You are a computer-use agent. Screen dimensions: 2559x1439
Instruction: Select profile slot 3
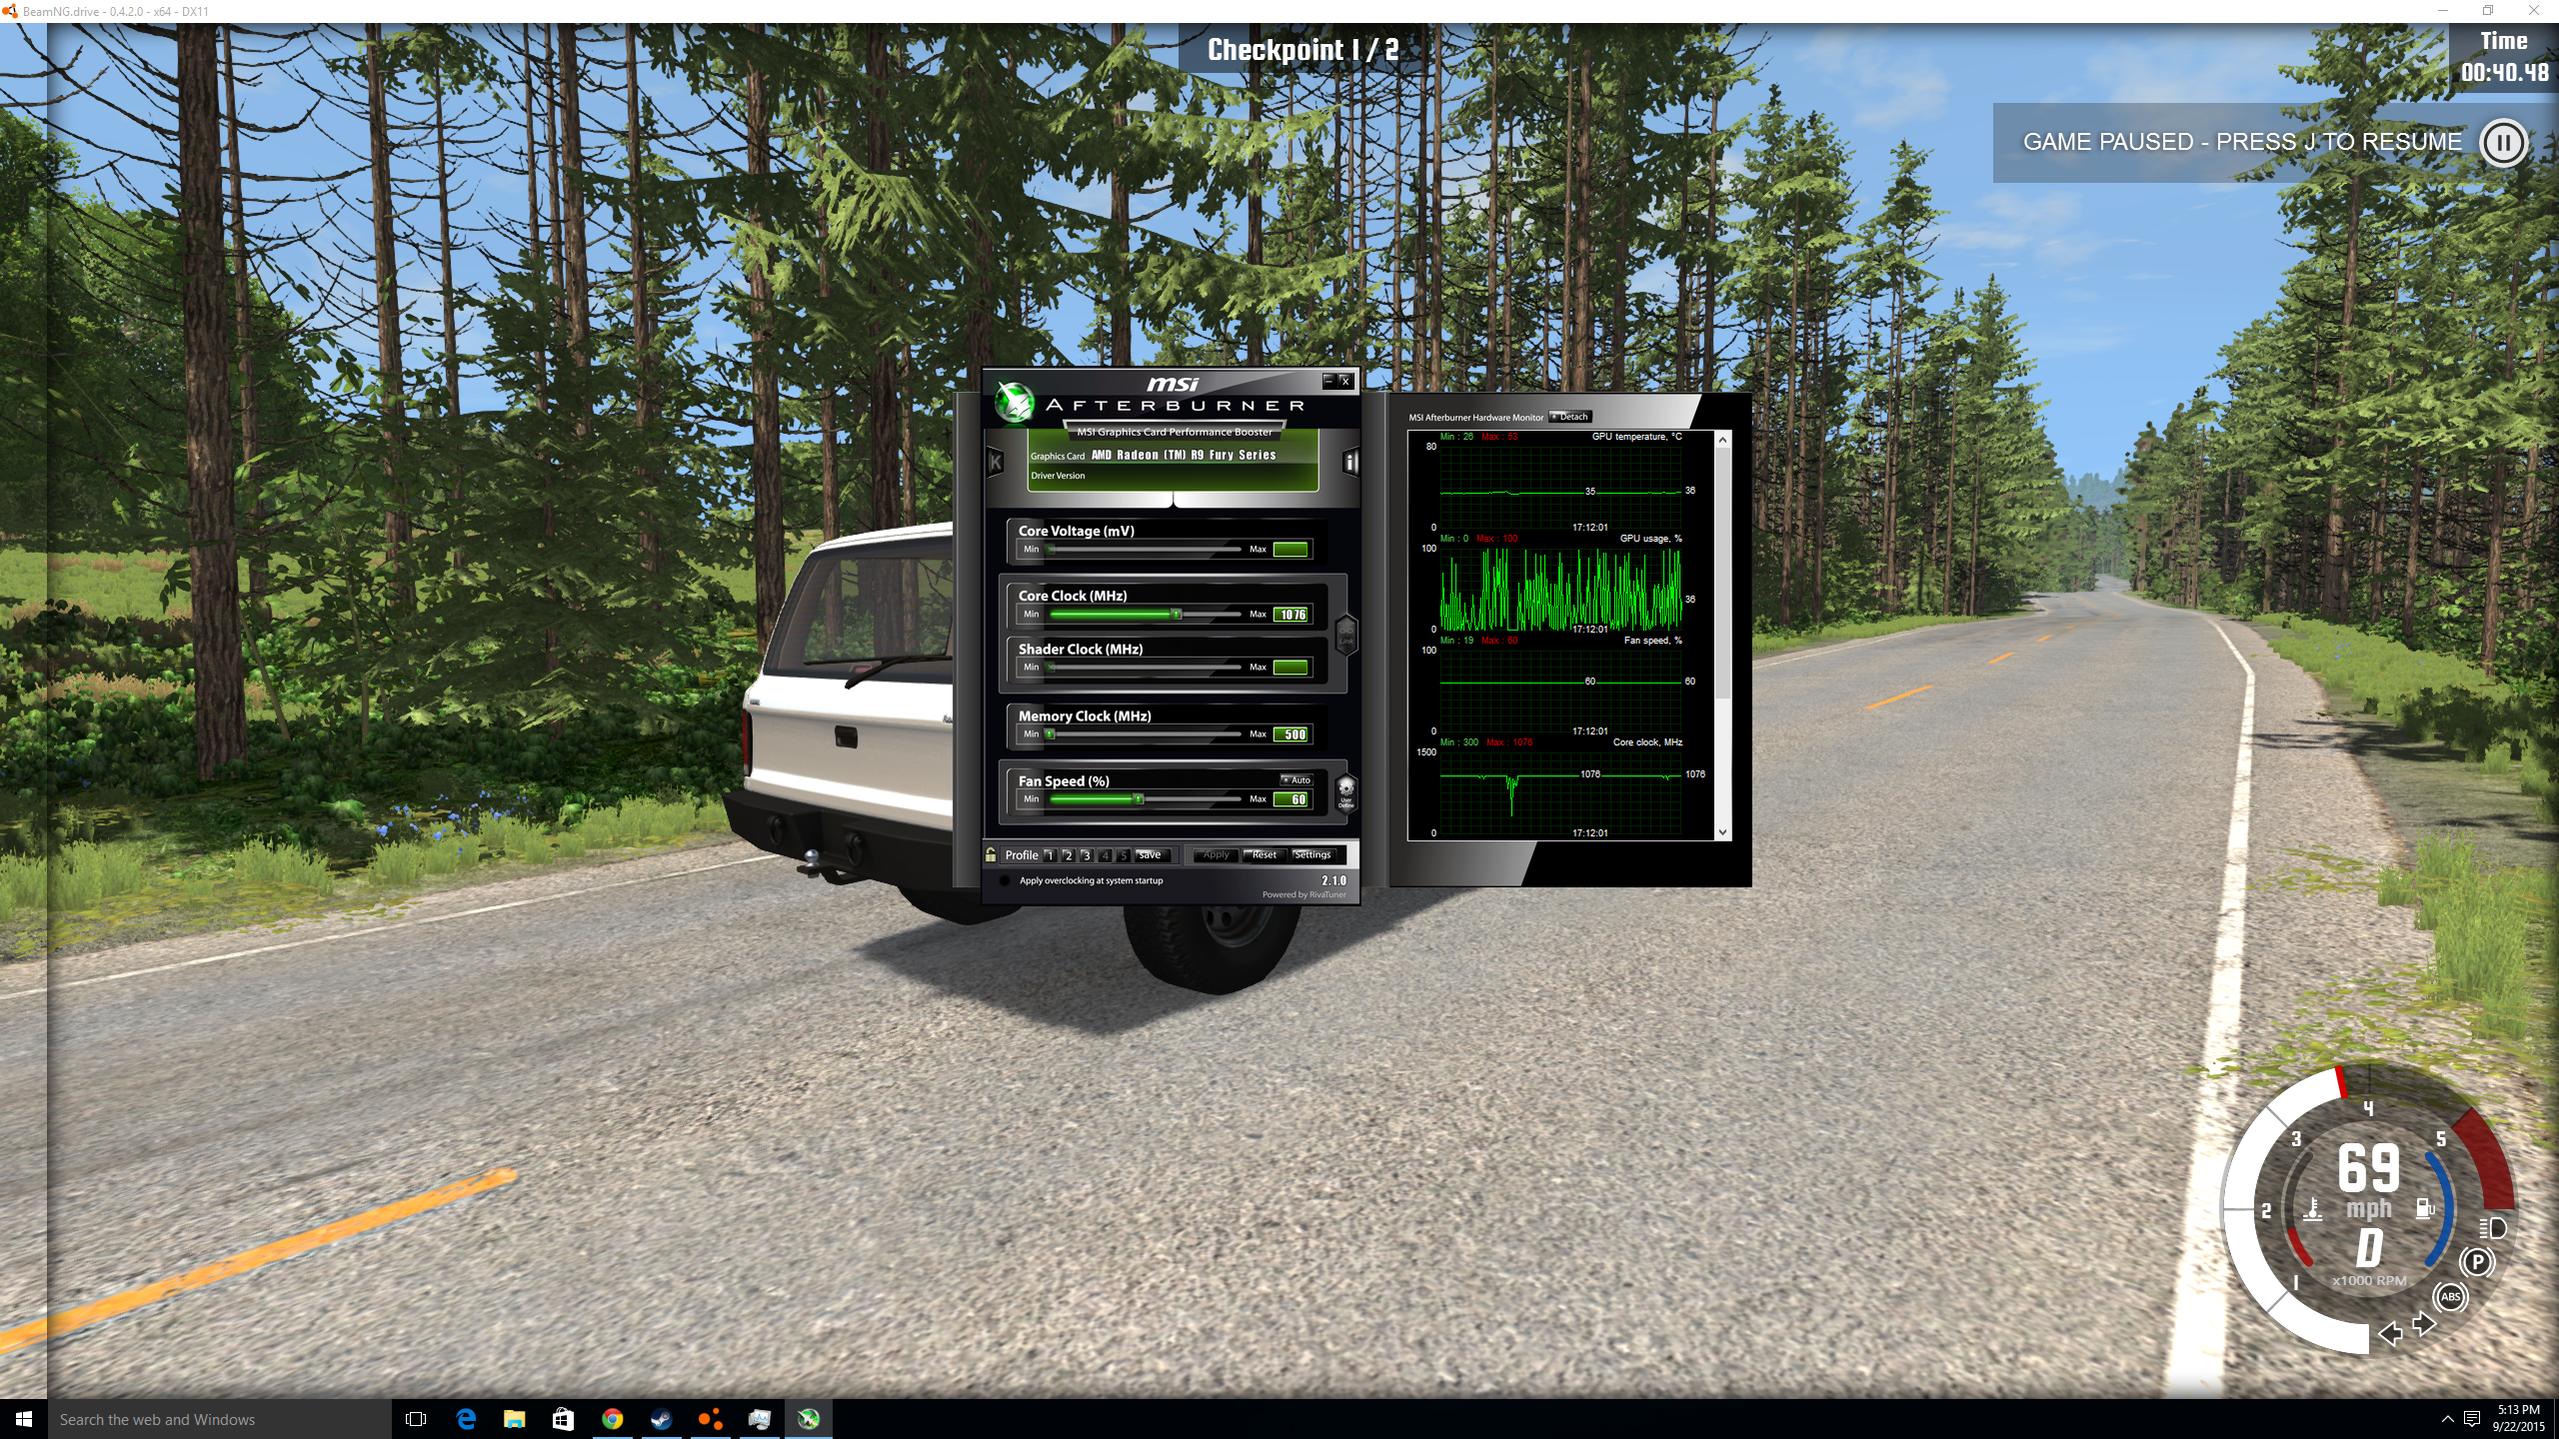pos(1086,855)
